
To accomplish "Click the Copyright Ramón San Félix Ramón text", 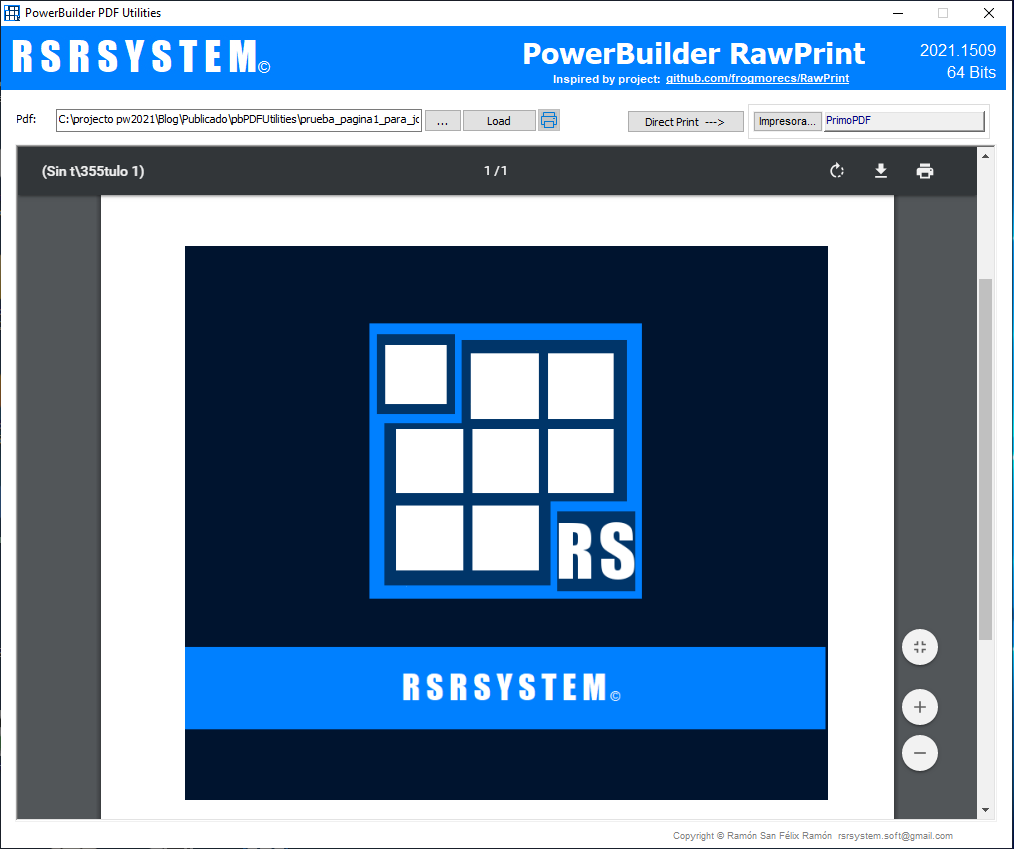I will pyautogui.click(x=752, y=835).
